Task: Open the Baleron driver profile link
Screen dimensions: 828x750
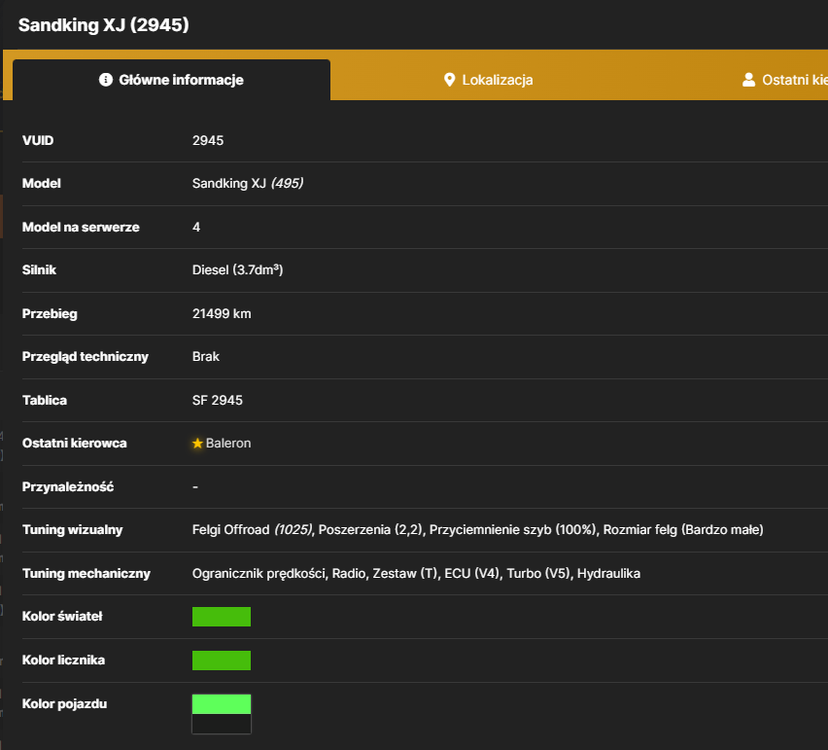Action: pos(228,443)
